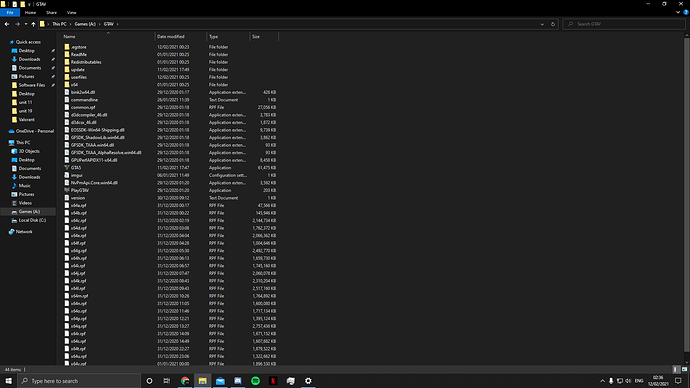This screenshot has width=690, height=388.
Task: Select the update folder icon
Action: tap(67, 70)
